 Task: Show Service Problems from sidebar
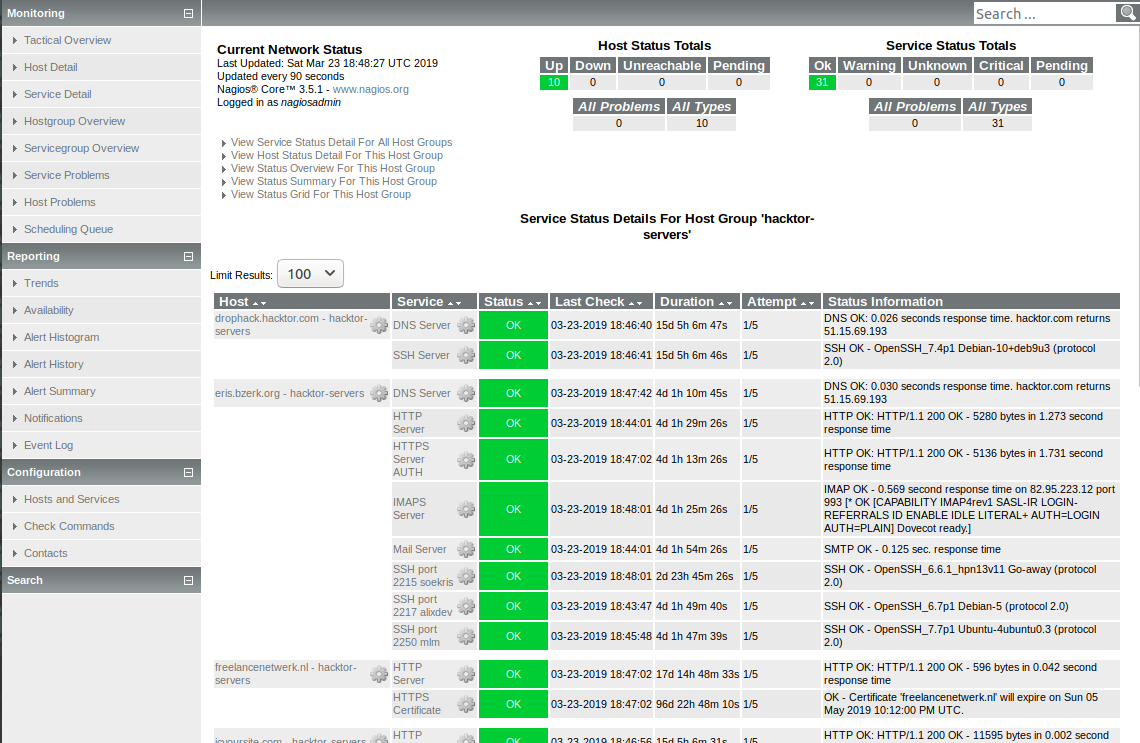67,175
